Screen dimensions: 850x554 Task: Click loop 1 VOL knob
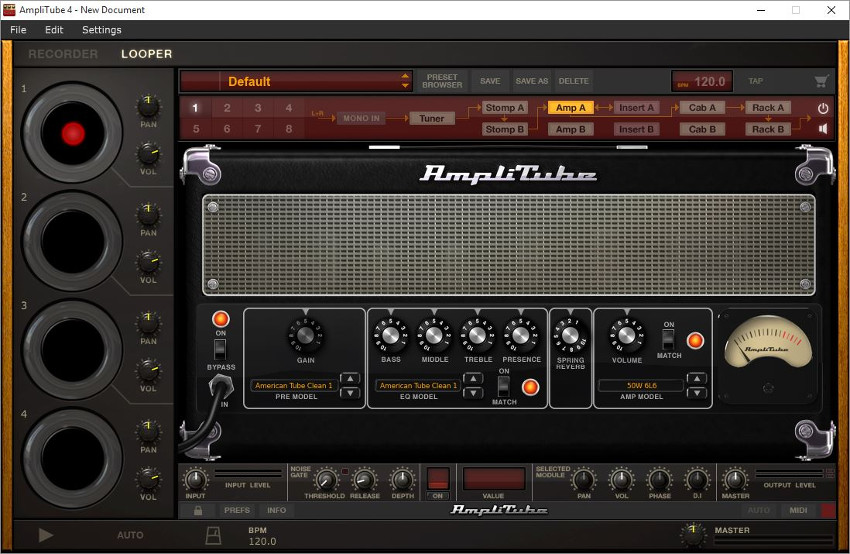point(148,154)
